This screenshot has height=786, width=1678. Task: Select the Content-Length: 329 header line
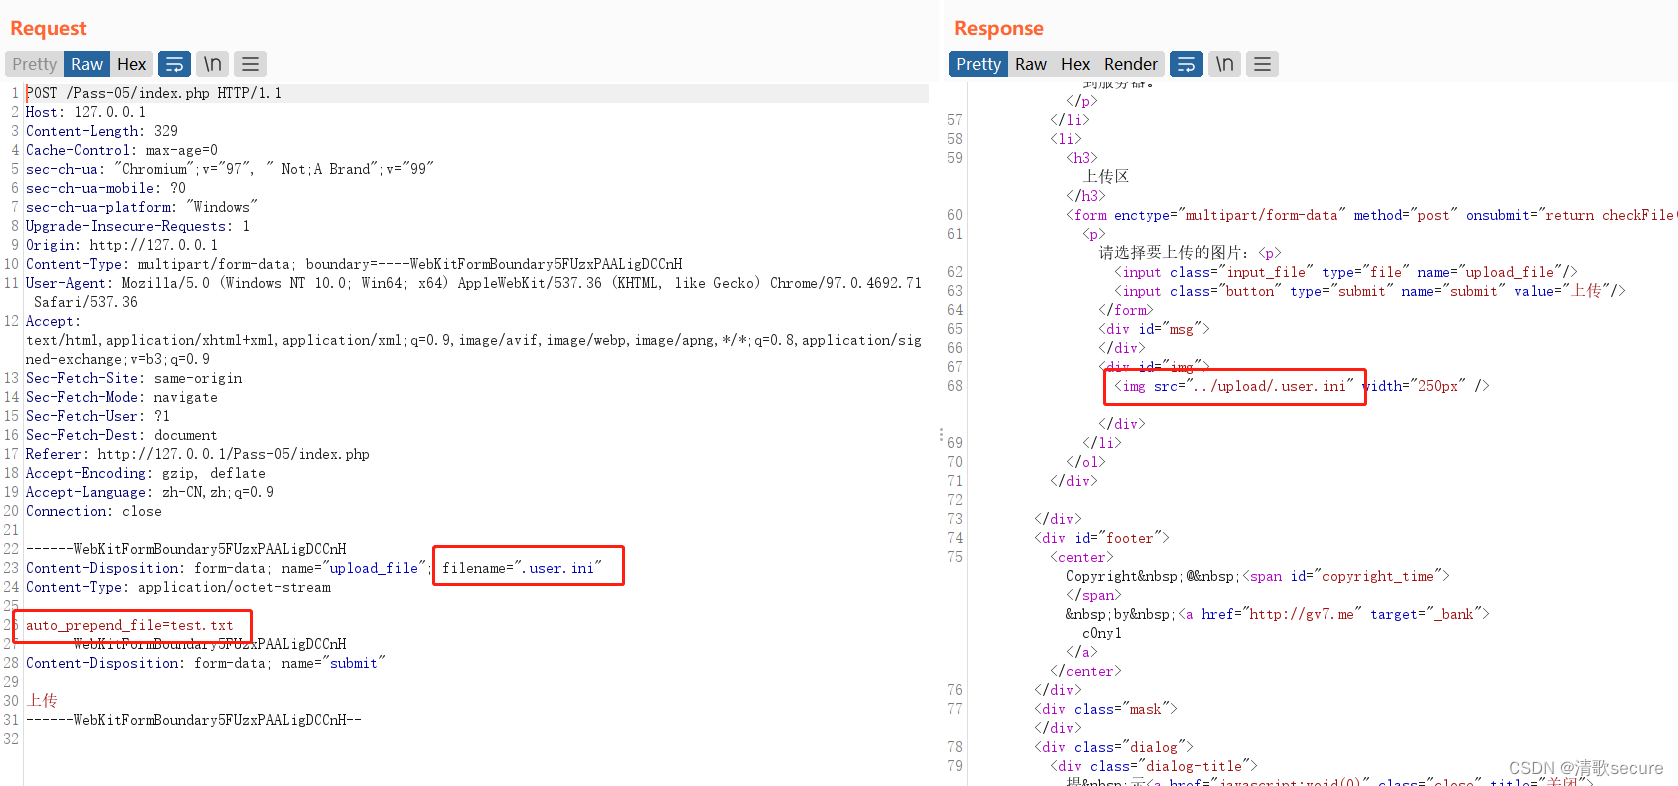102,131
